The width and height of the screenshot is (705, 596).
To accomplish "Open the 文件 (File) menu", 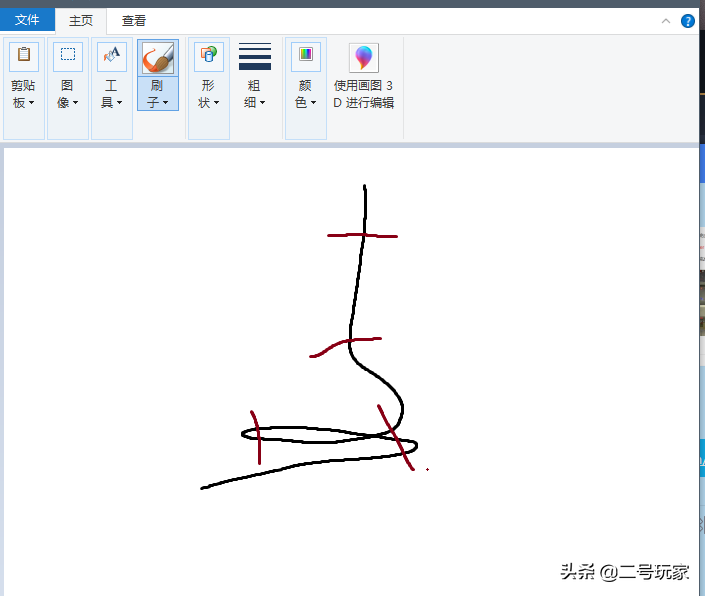I will [x=27, y=20].
